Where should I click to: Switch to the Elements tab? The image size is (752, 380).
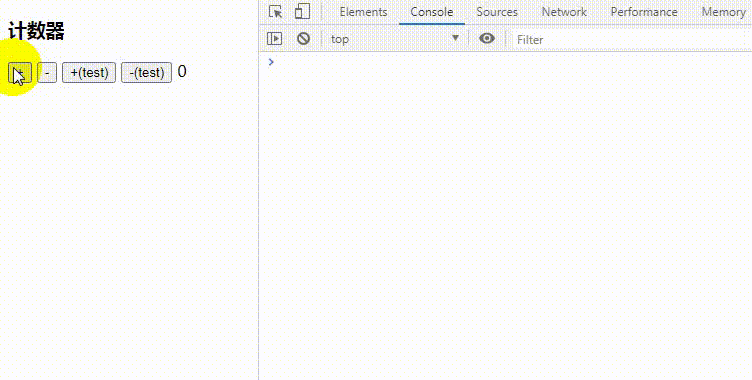click(x=363, y=12)
